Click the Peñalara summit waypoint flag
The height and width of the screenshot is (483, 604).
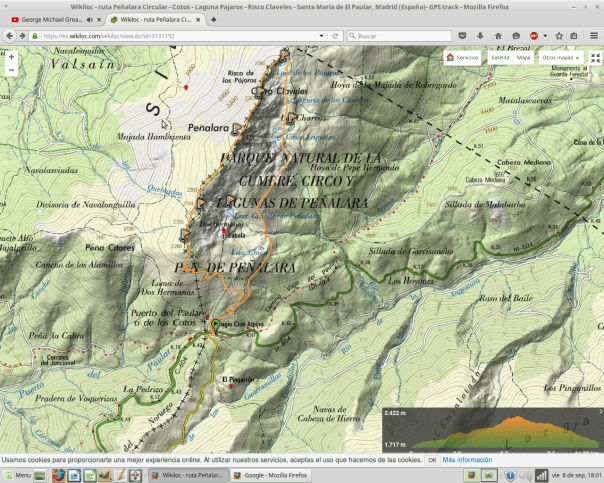click(236, 129)
